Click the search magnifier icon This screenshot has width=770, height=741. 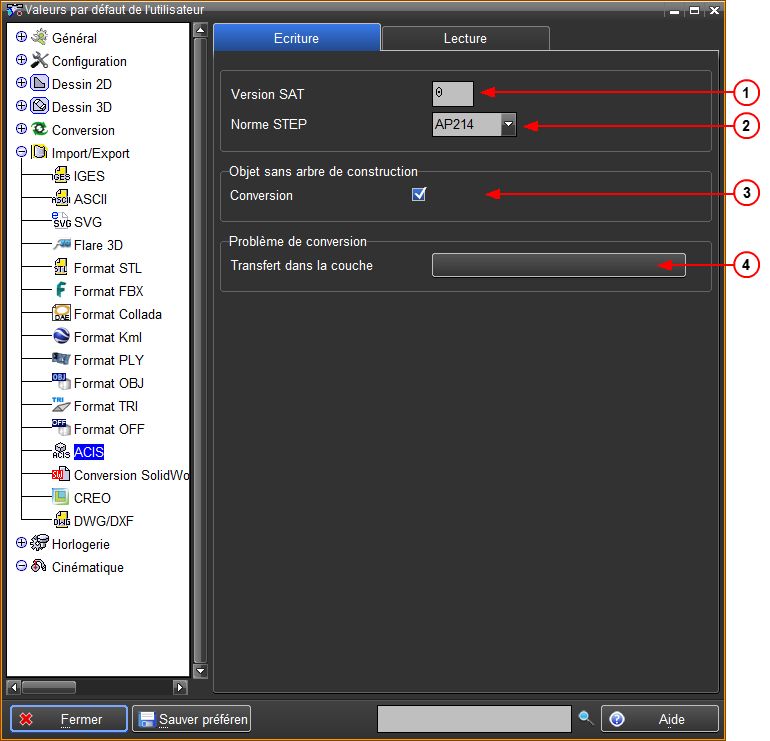[586, 718]
